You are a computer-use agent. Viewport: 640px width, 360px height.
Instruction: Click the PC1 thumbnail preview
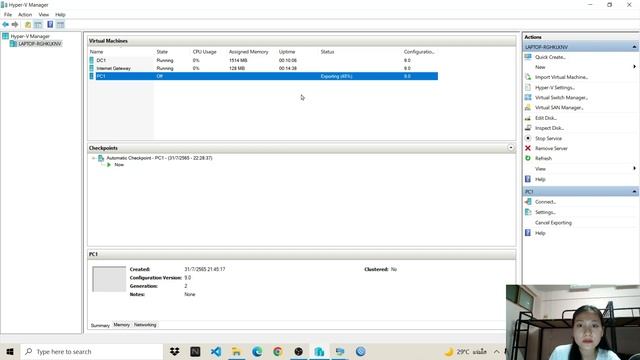(109, 279)
